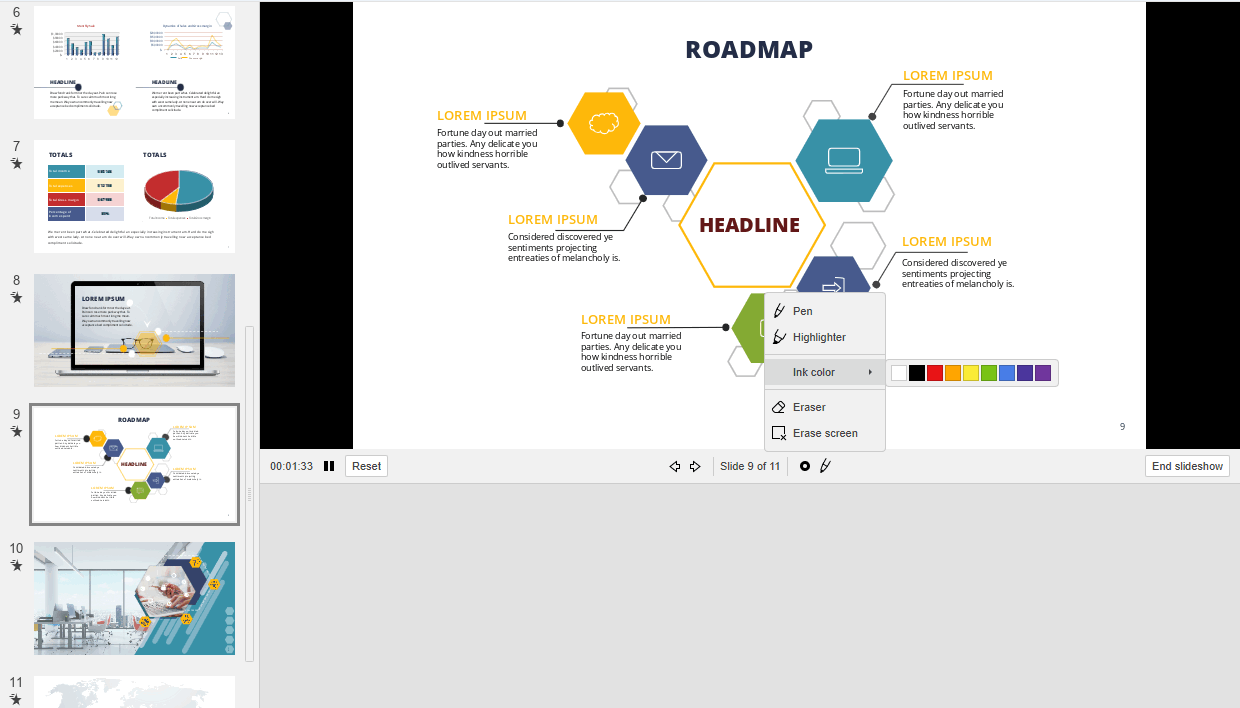Advance to next slide arrow
This screenshot has height=708, width=1240.
click(x=695, y=466)
